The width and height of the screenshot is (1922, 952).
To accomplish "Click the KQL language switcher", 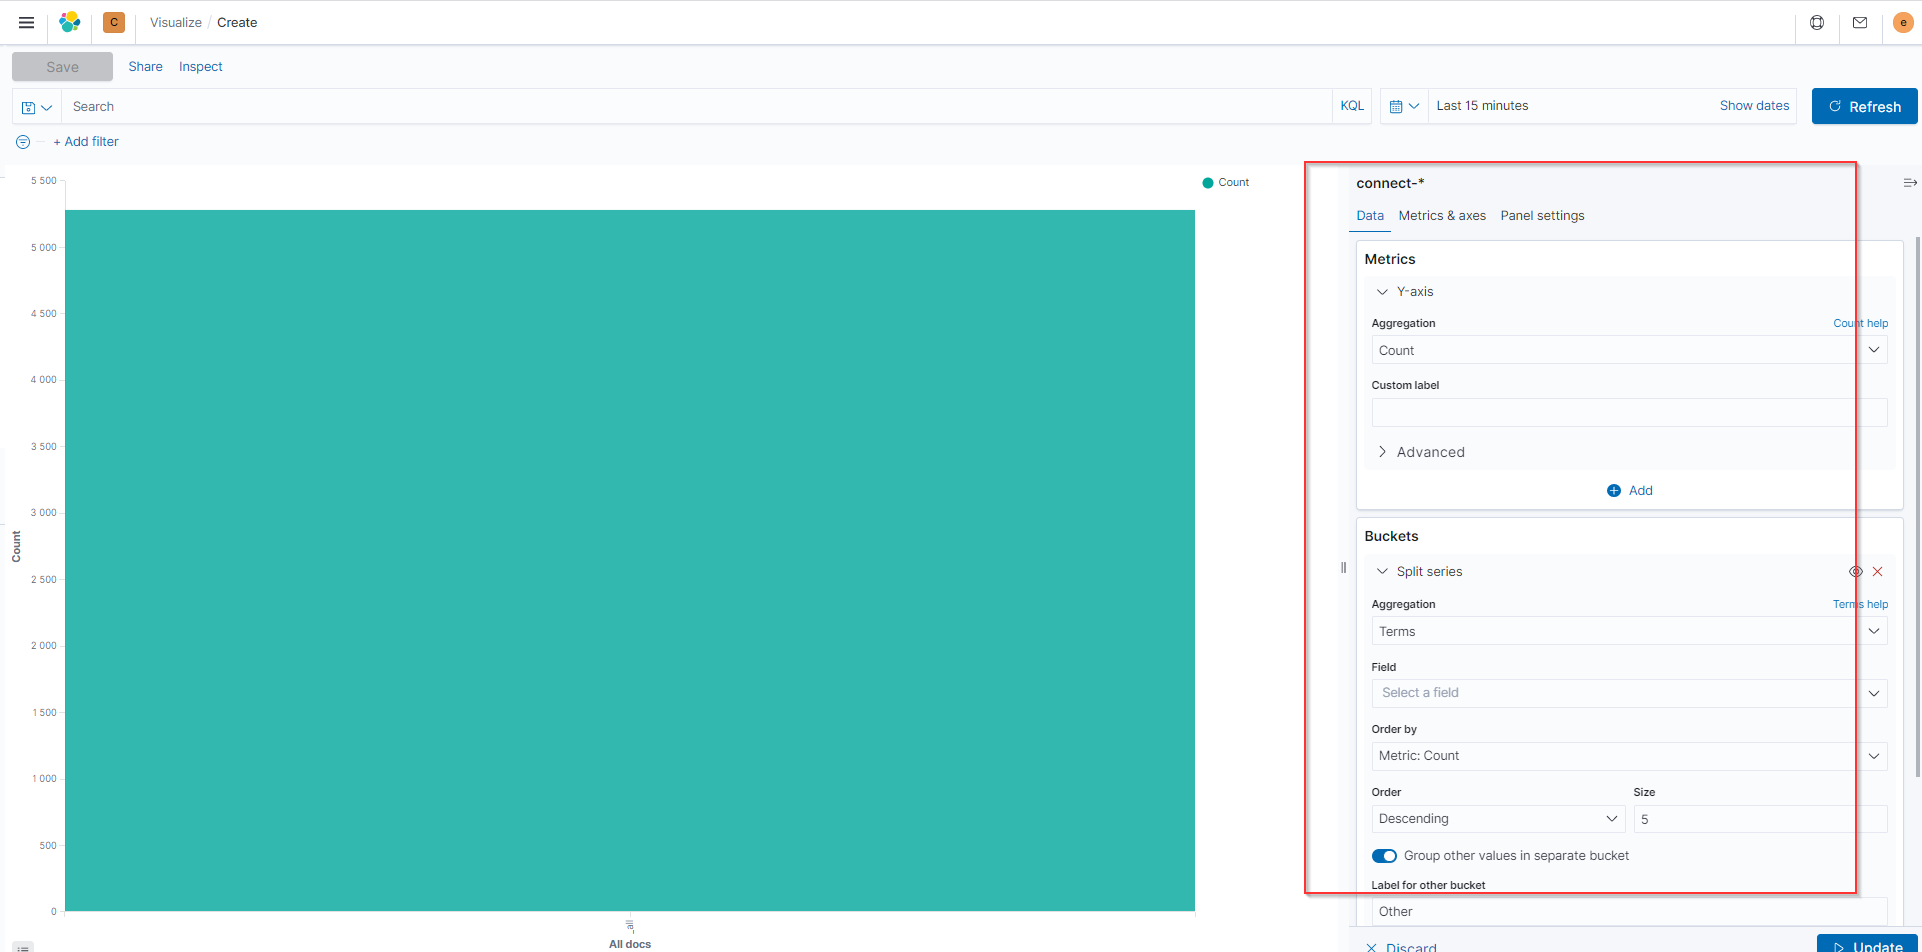I will pos(1352,106).
